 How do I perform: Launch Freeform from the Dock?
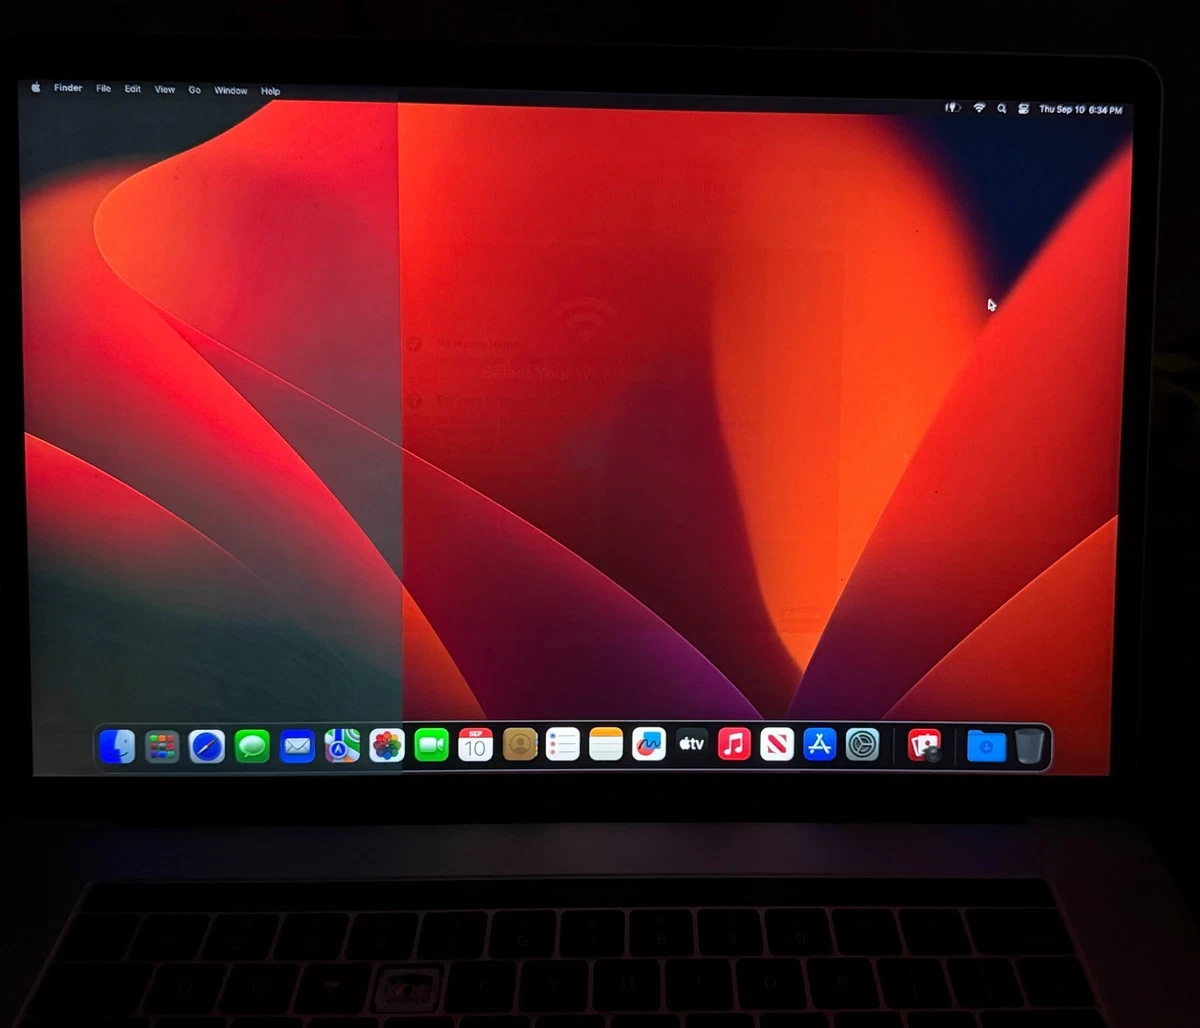(x=649, y=744)
